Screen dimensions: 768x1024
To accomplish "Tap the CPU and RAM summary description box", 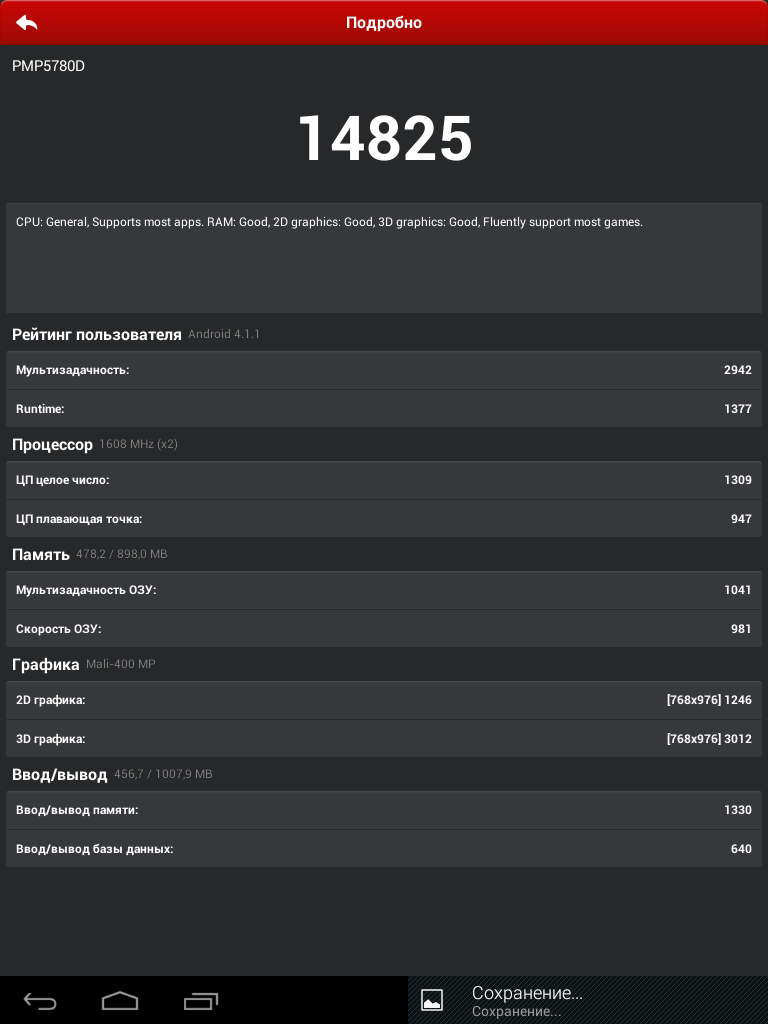I will pos(384,258).
